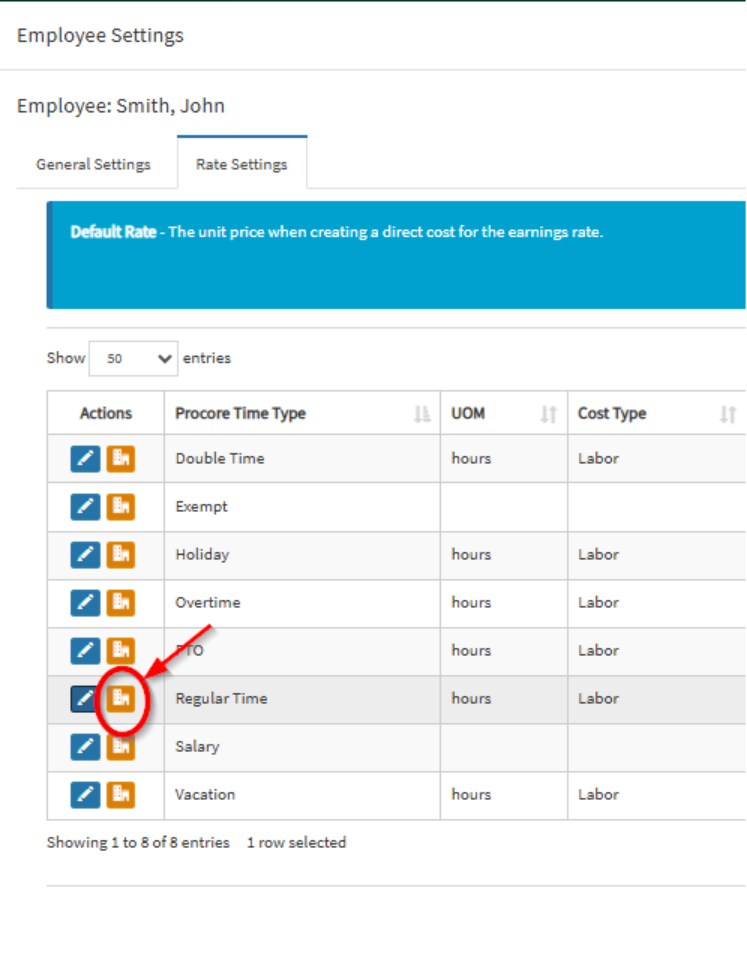Viewport: 747px width, 954px height.
Task: Sort by Procore Time Type column
Action: [302, 414]
